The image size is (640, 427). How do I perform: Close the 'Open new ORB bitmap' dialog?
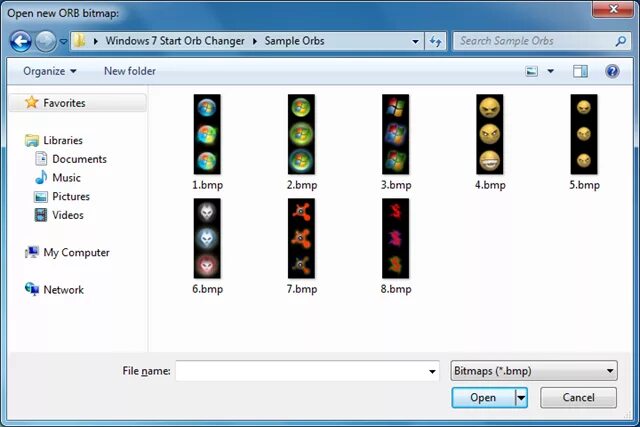tap(613, 9)
